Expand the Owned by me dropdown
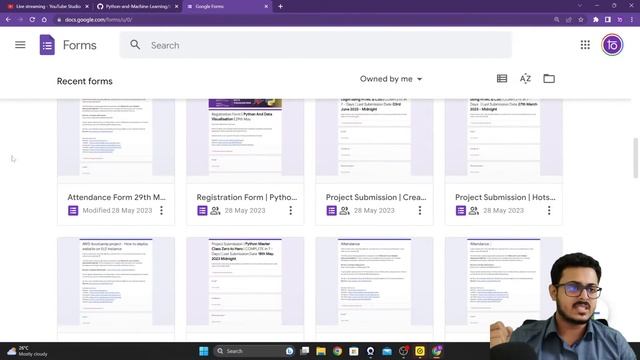The width and height of the screenshot is (640, 360). [391, 79]
